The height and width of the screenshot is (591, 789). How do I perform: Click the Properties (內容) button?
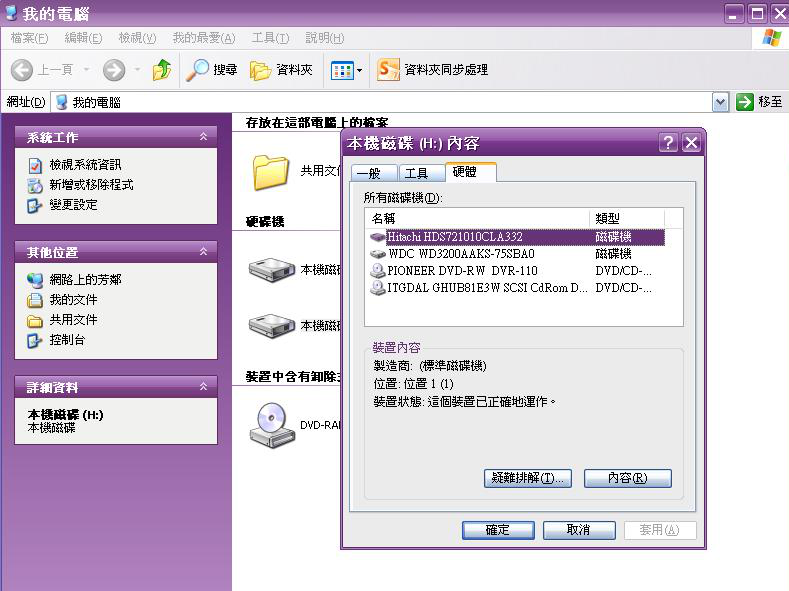(627, 478)
